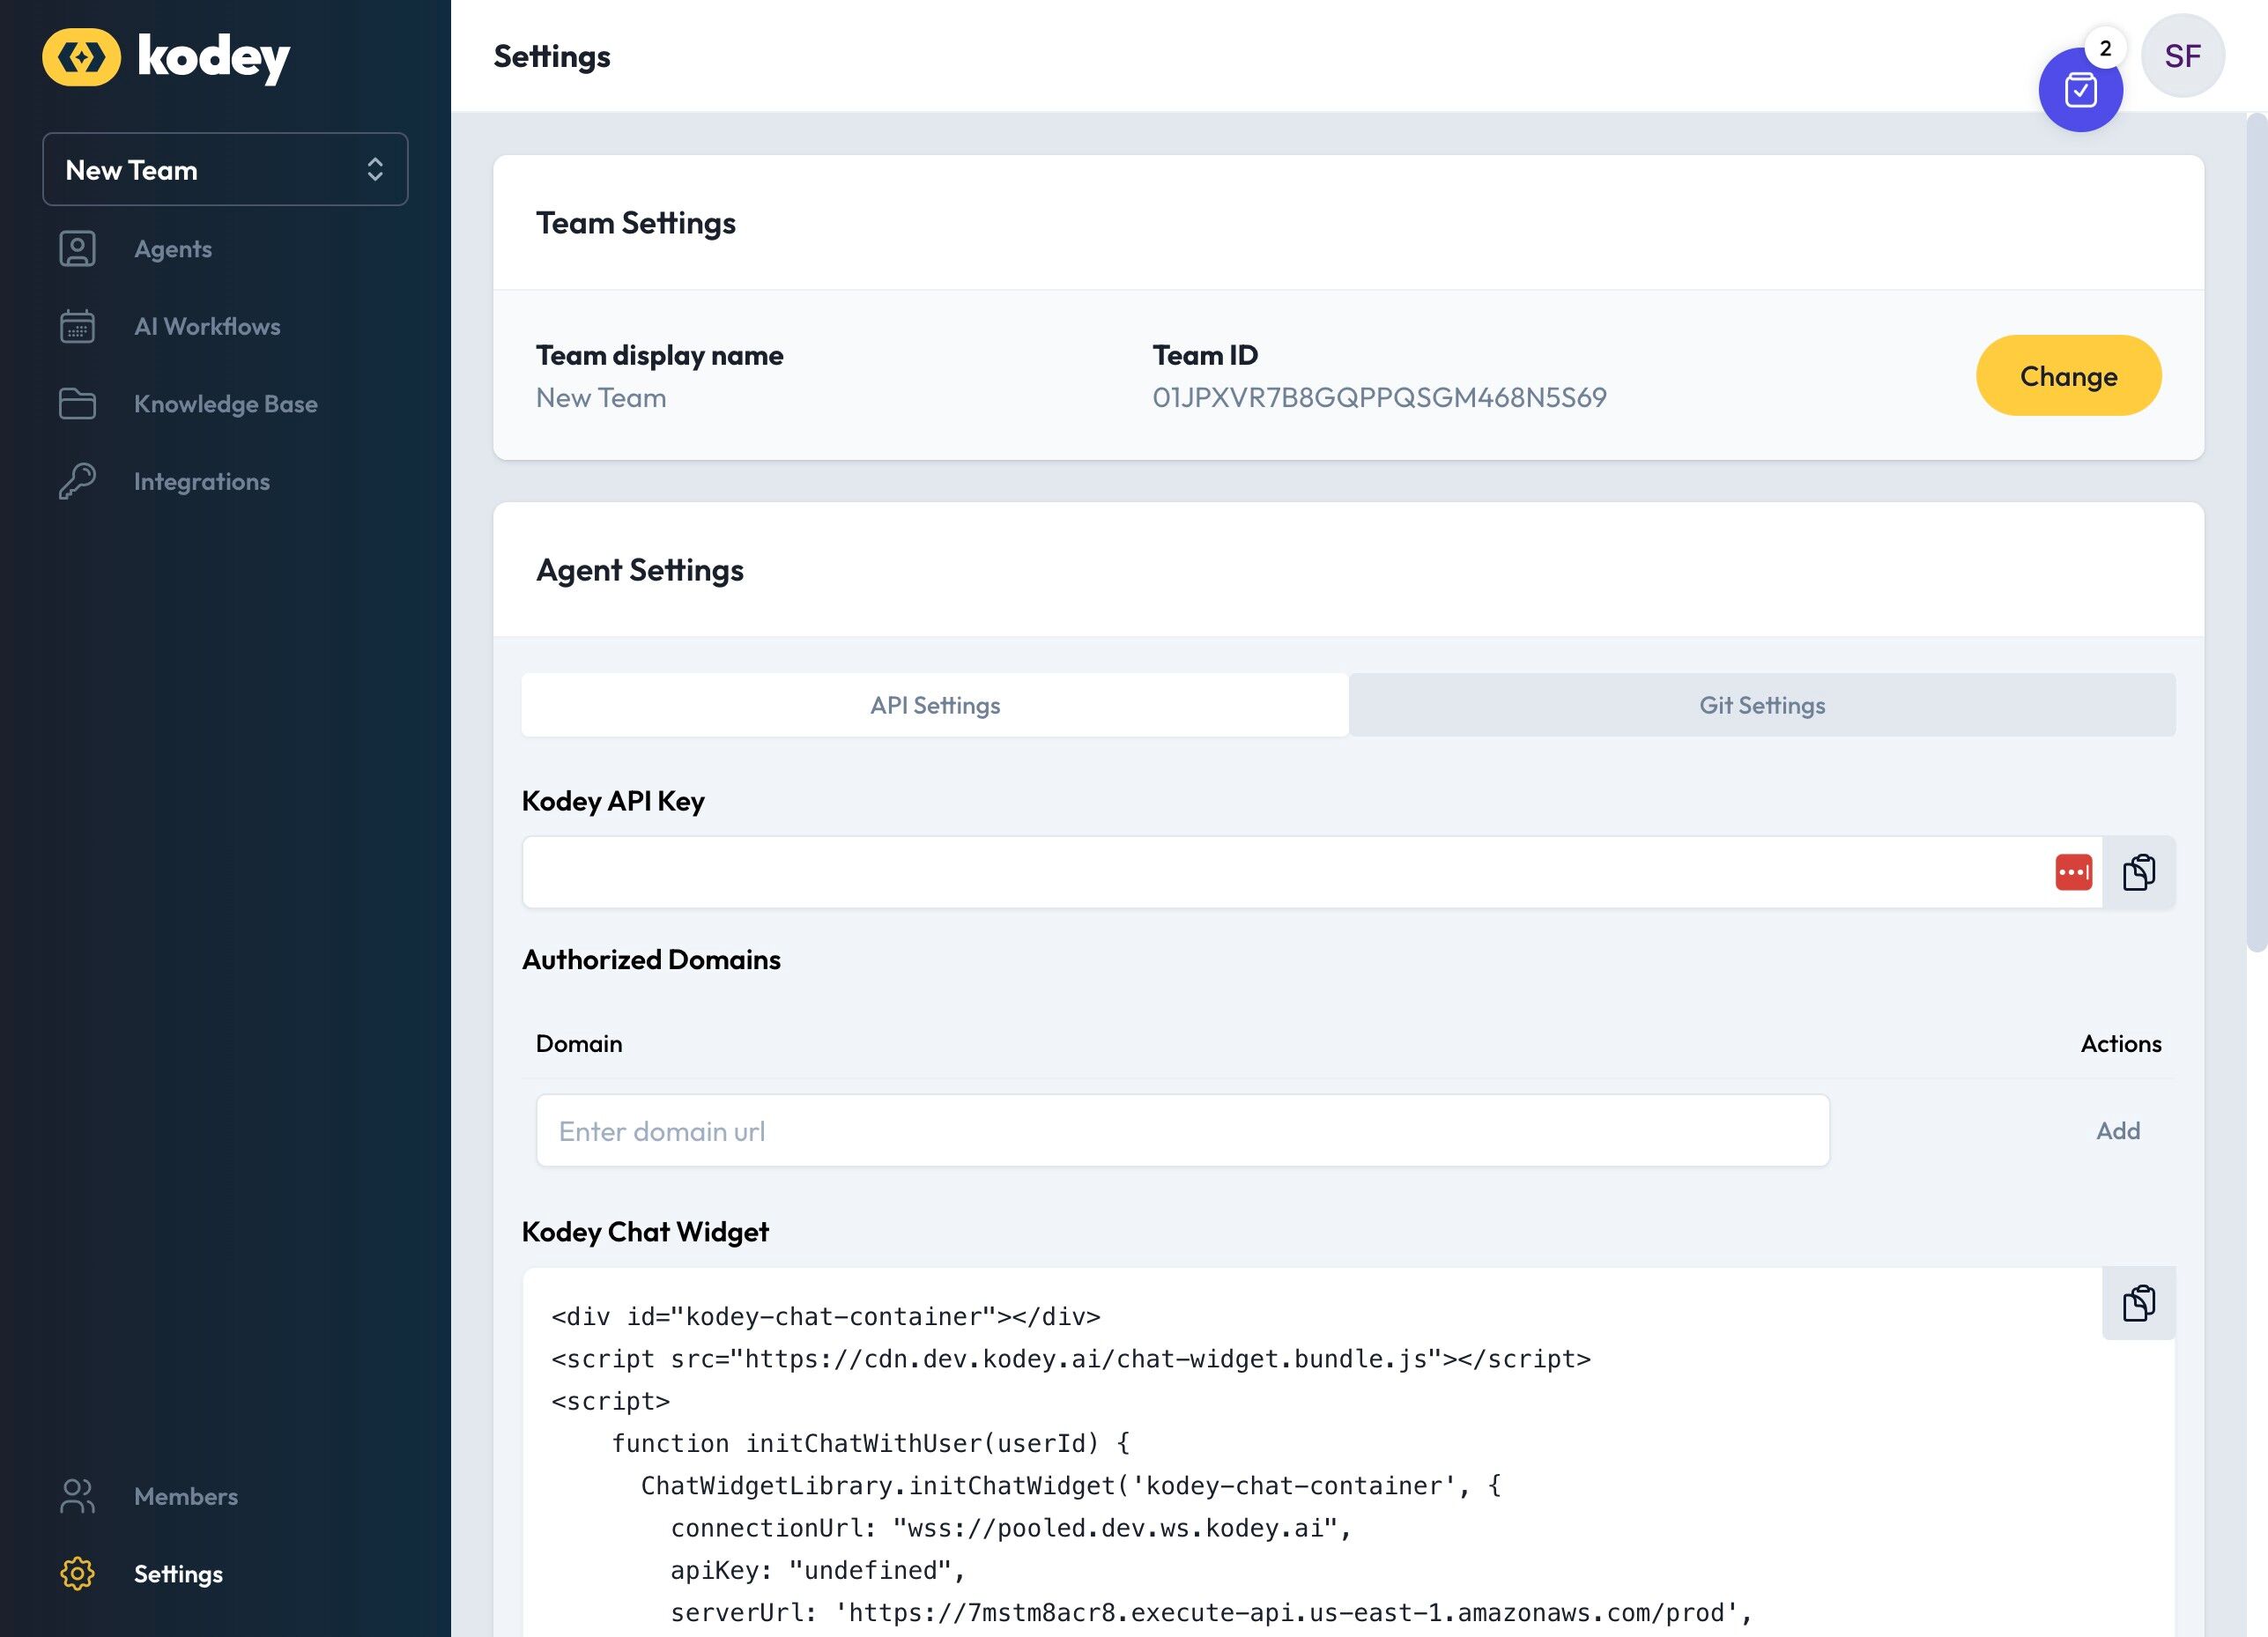Click the Add domain link
The height and width of the screenshot is (1637, 2268).
coord(2118,1131)
